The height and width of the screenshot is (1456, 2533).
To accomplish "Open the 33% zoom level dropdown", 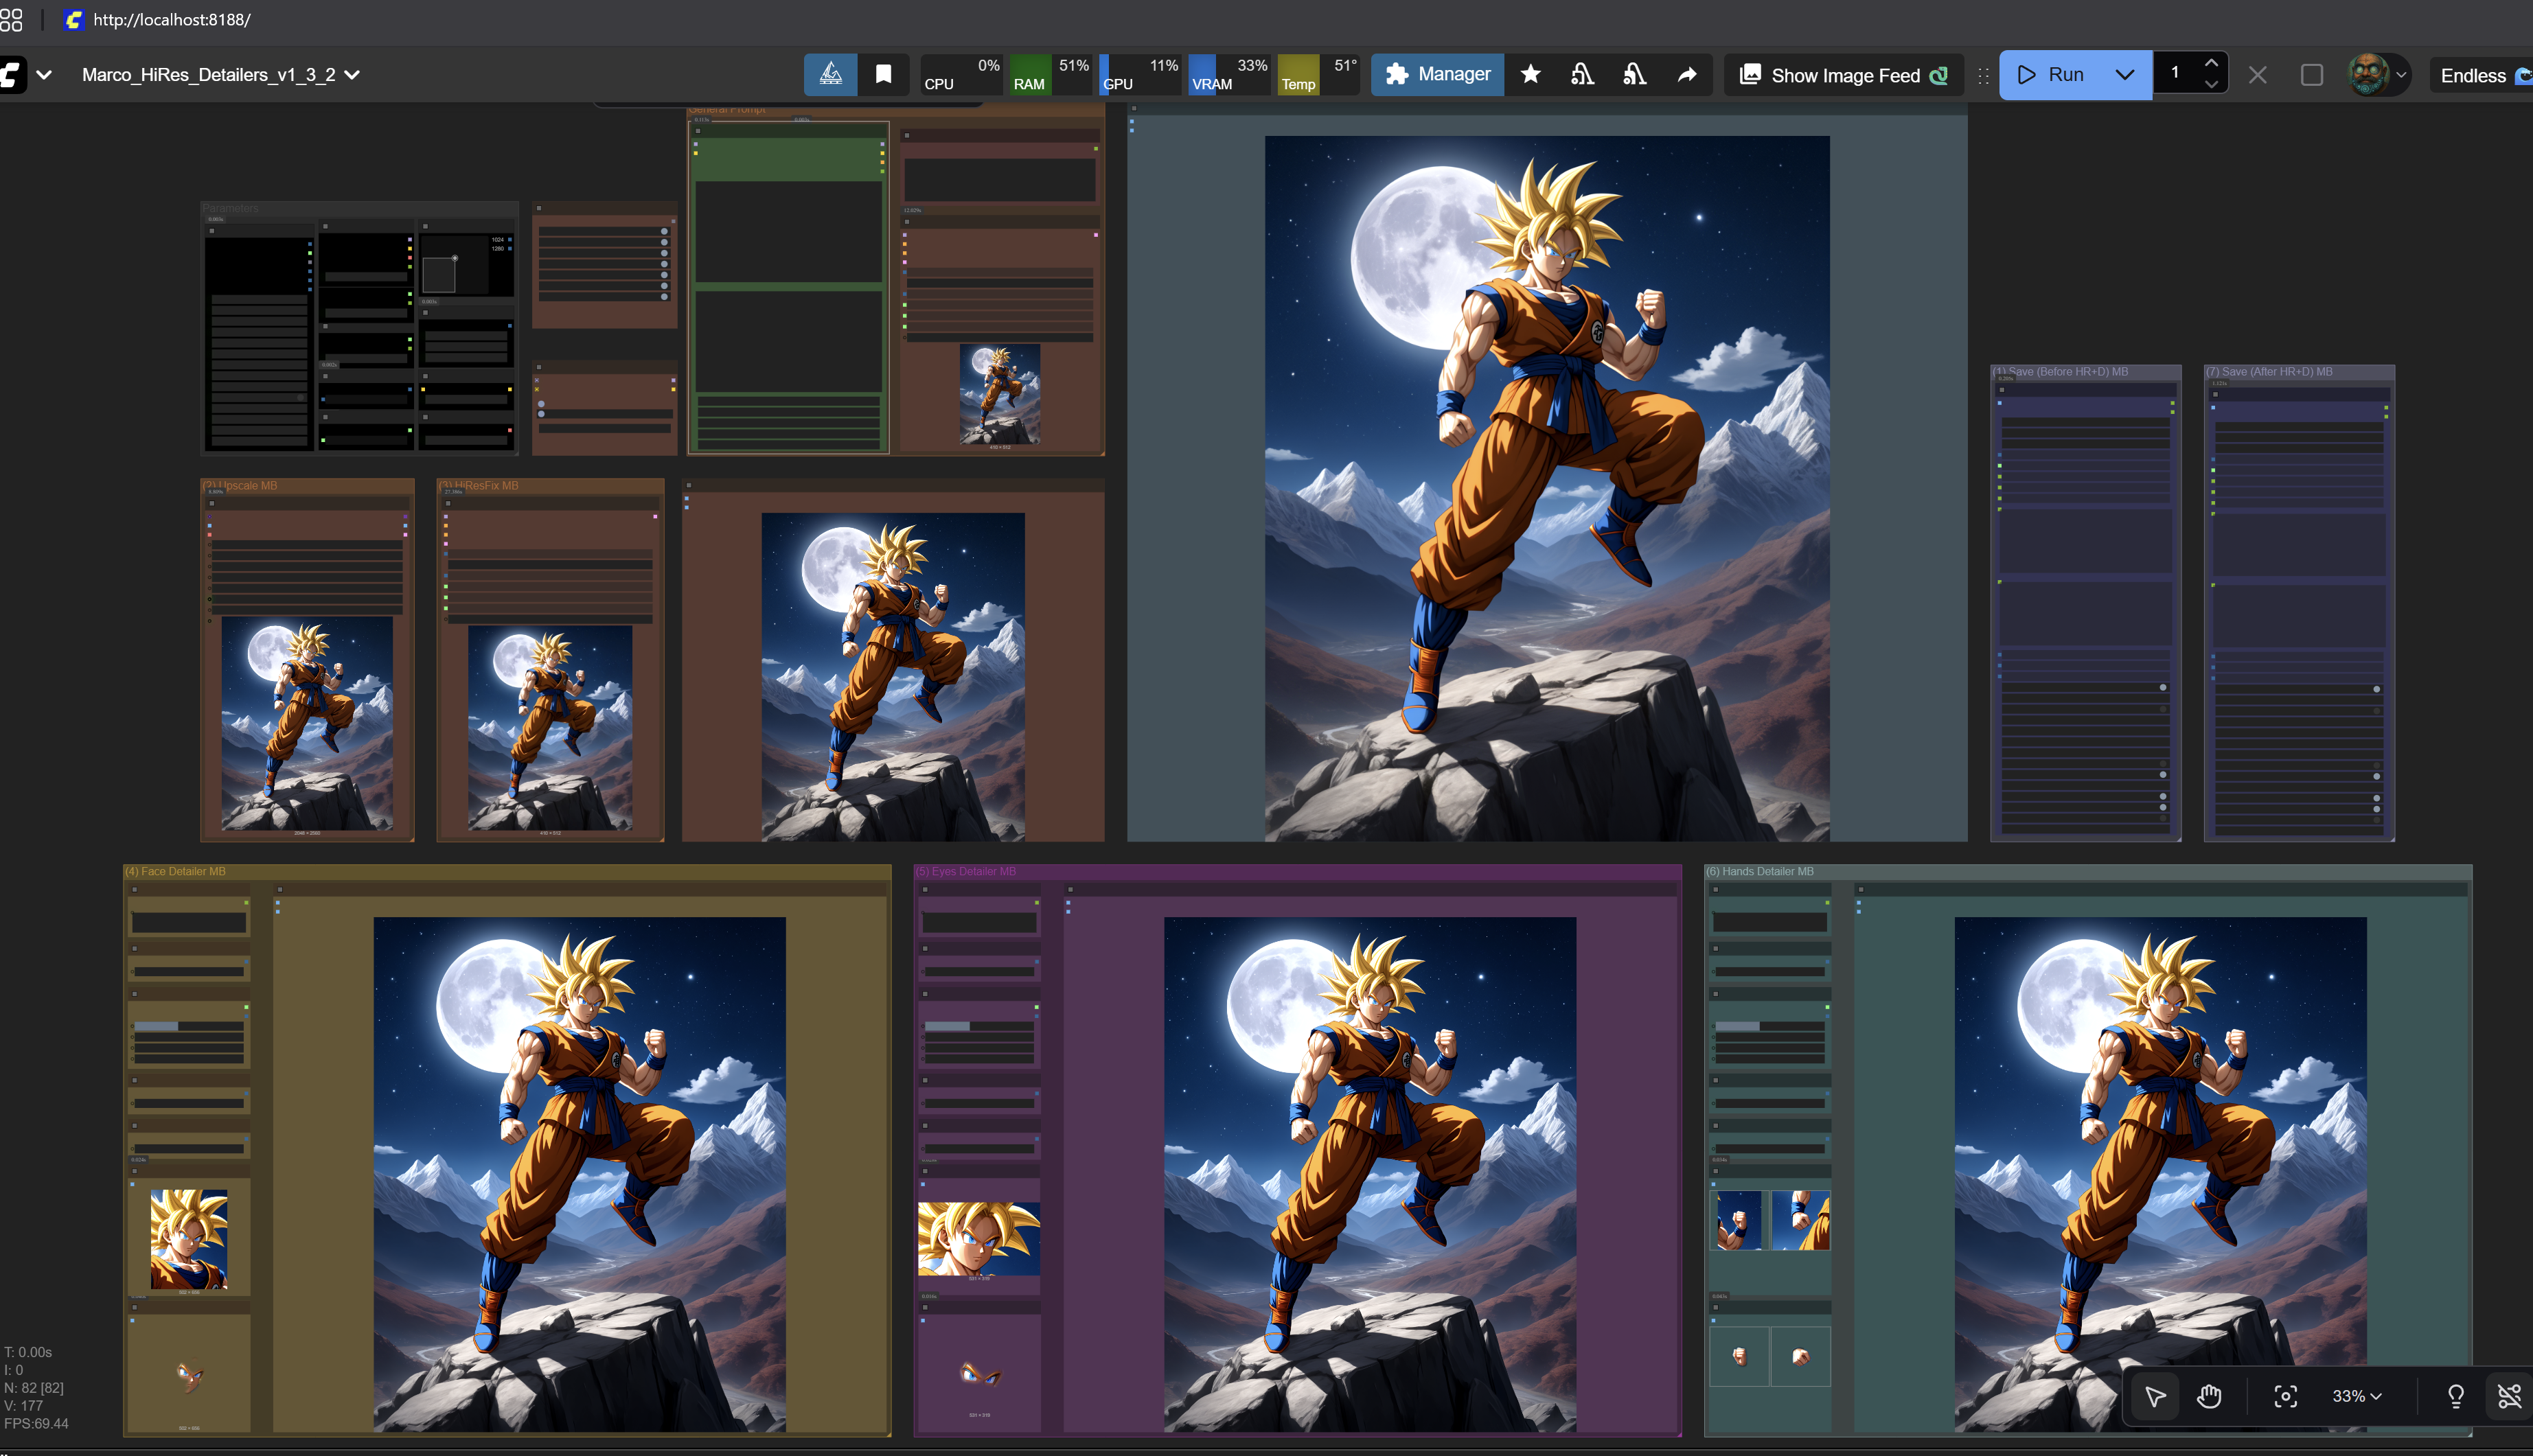I will pos(2356,1396).
